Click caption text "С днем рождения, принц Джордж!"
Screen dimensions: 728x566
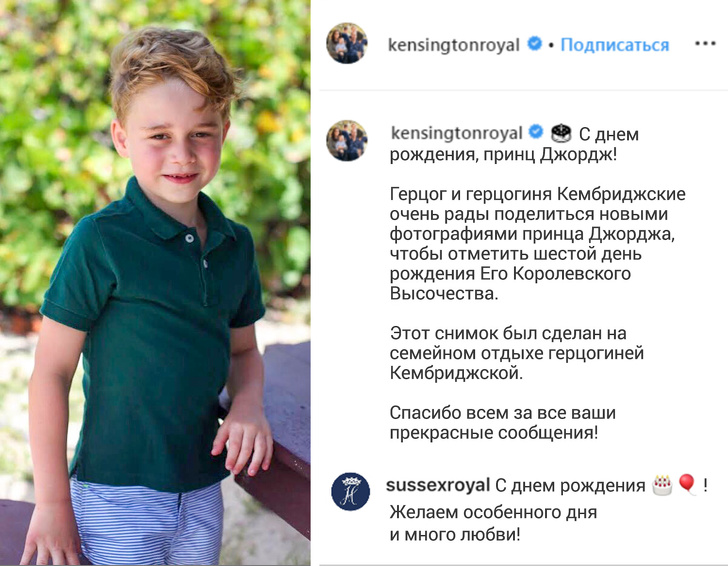pos(514,144)
